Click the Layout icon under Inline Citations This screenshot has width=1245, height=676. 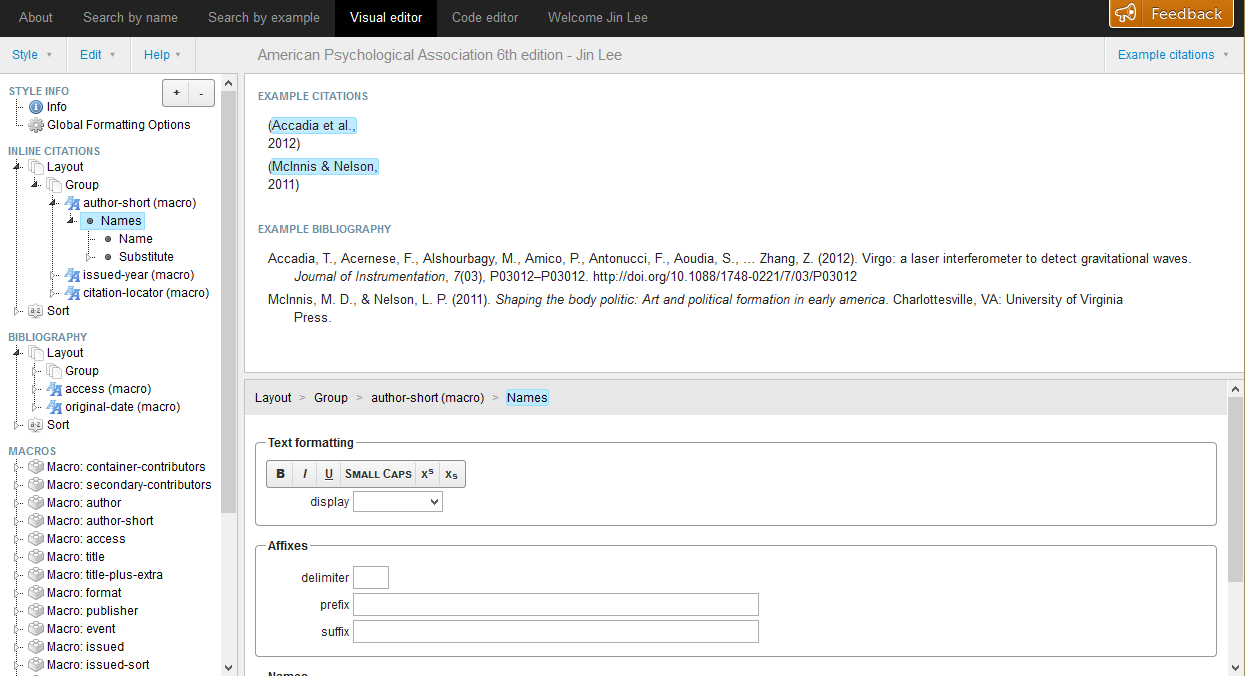pyautogui.click(x=36, y=167)
